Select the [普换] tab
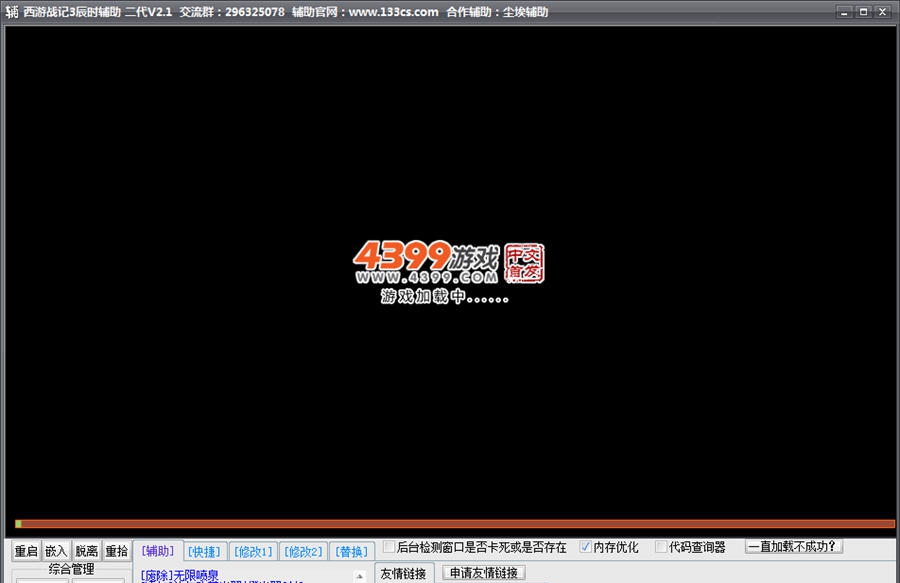The height and width of the screenshot is (583, 900). pos(352,550)
